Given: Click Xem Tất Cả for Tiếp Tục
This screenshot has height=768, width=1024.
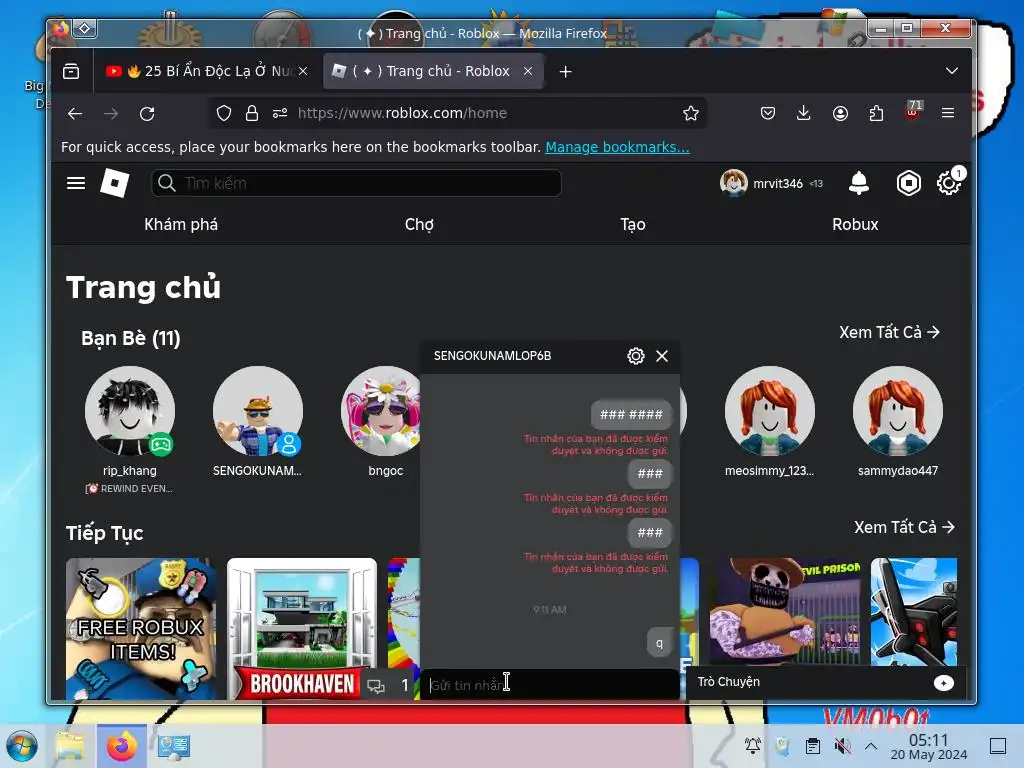Looking at the screenshot, I should click(904, 527).
